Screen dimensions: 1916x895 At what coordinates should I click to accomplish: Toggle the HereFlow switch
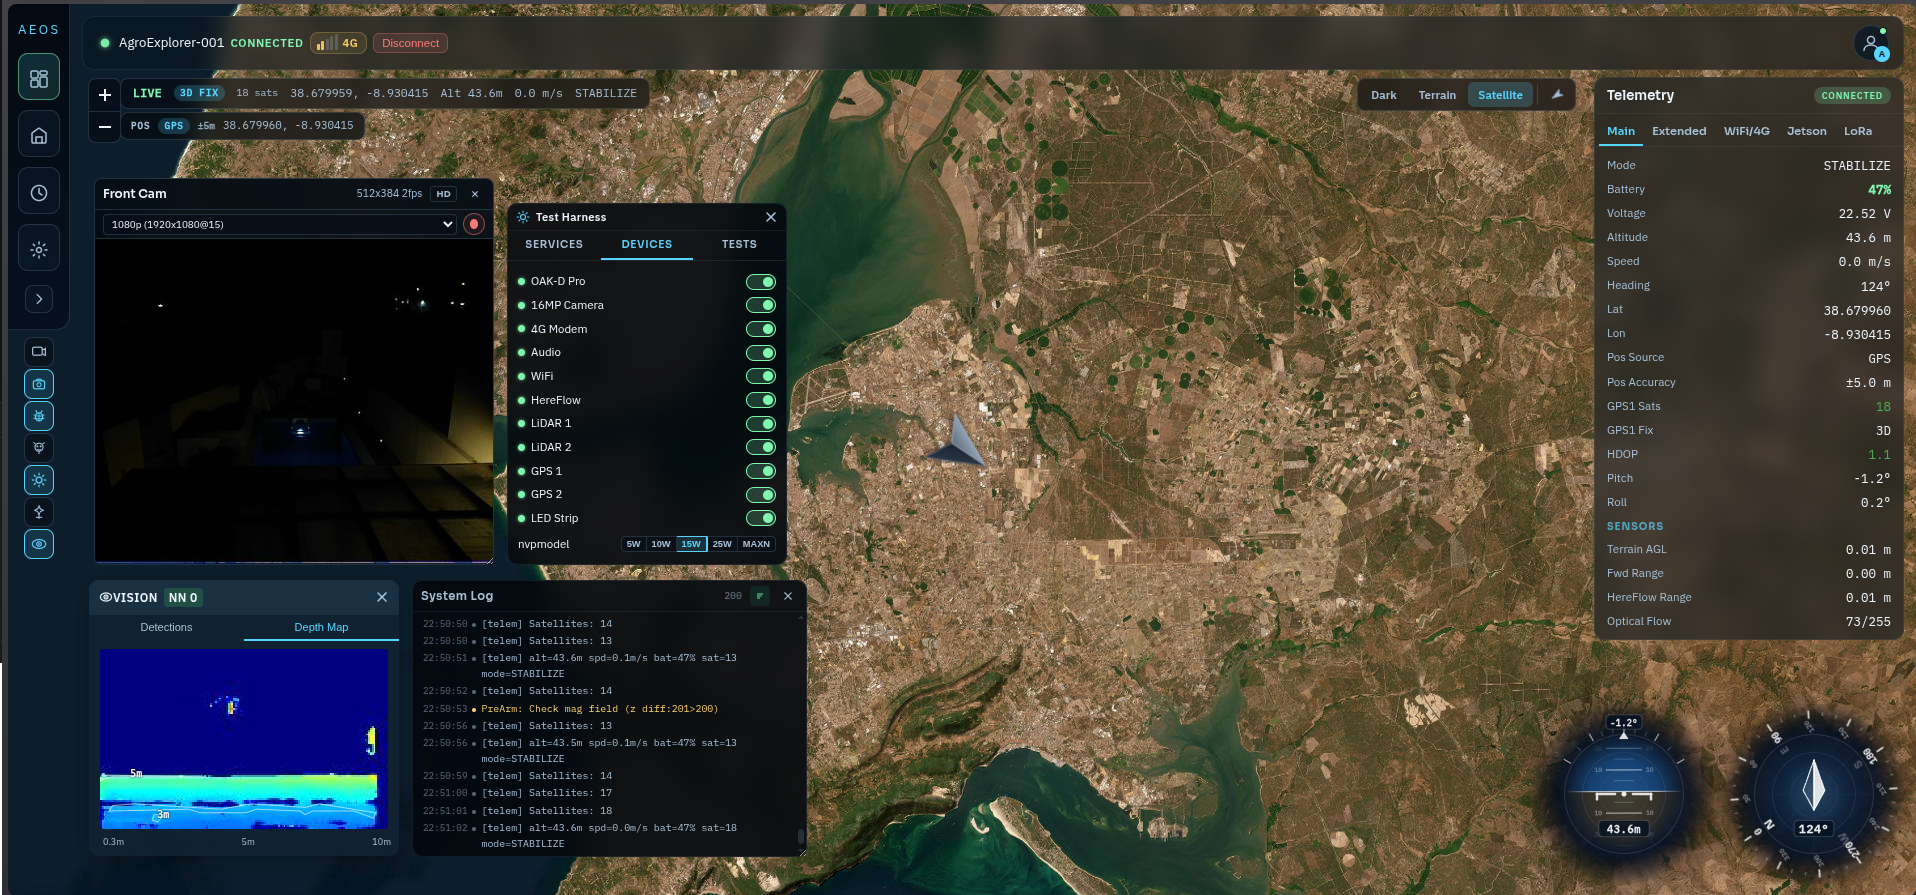[x=761, y=400]
